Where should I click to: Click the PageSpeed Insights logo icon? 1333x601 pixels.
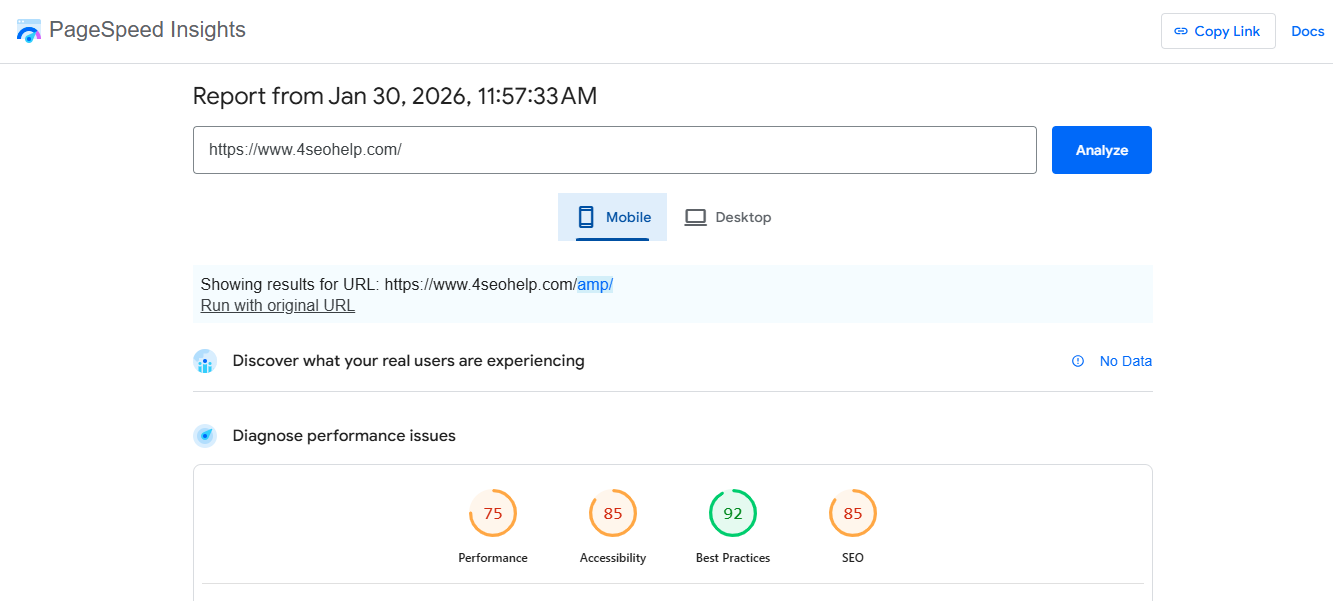[x=29, y=30]
